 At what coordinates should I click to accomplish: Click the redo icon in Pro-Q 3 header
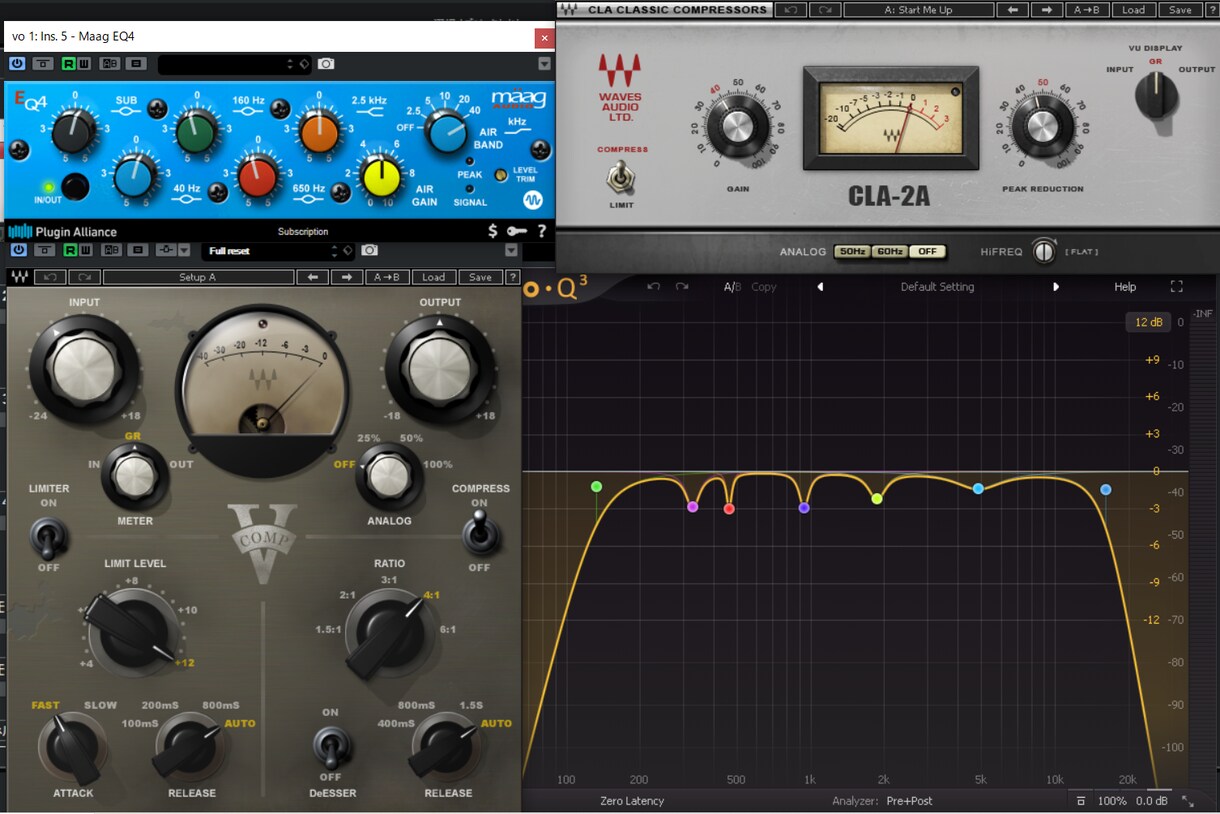pyautogui.click(x=682, y=287)
